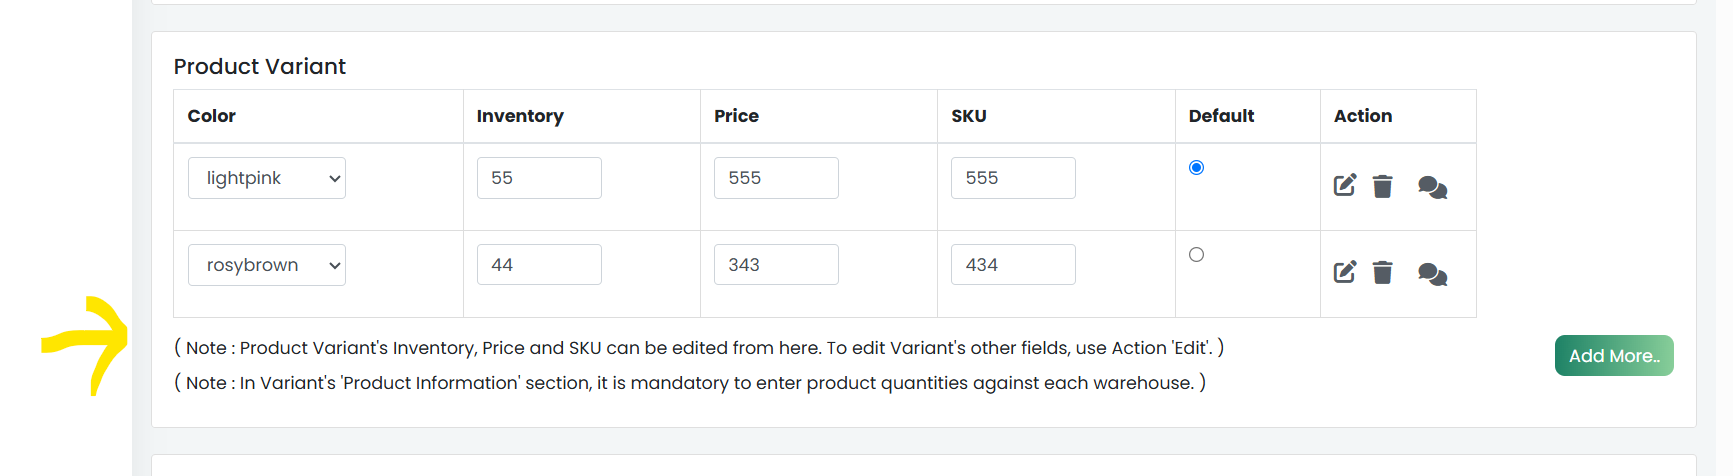Open the lightpink color dropdown

(x=267, y=178)
